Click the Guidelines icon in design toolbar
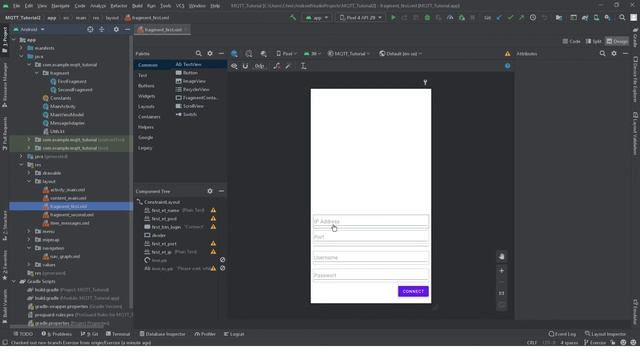Image resolution: width=640 pixels, height=360 pixels. point(303,66)
